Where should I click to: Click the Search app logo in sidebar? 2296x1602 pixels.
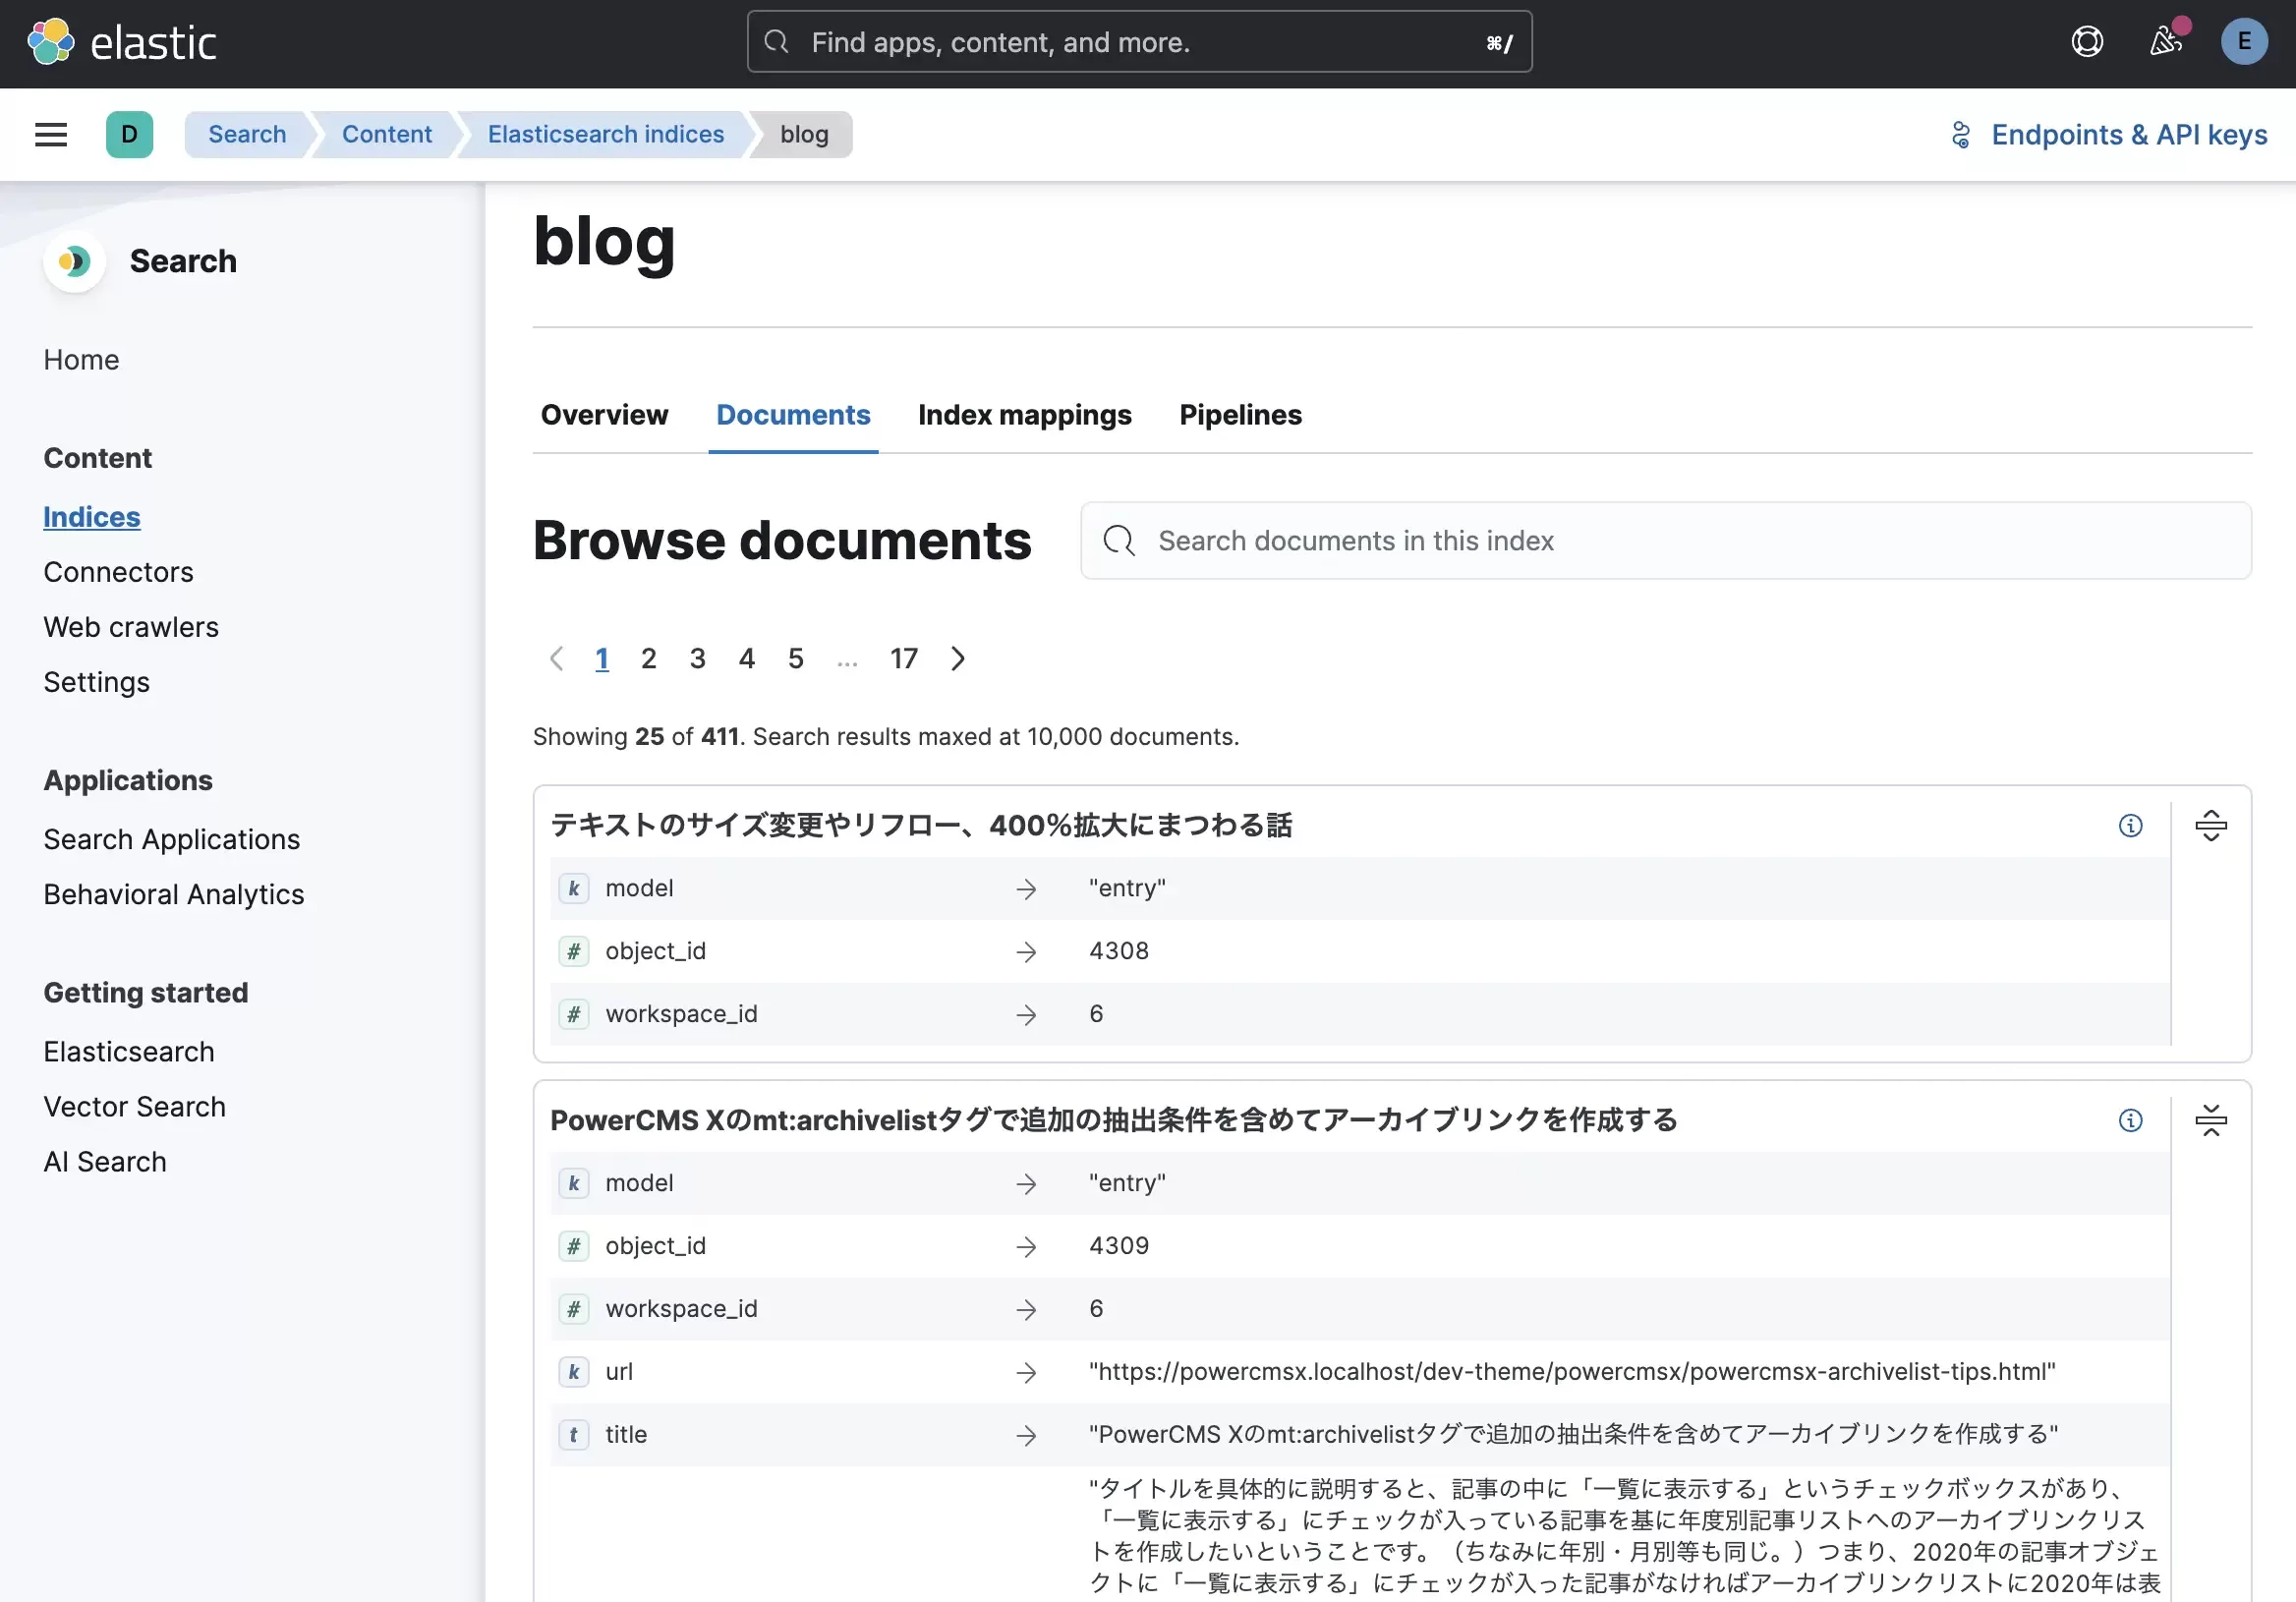coord(74,261)
